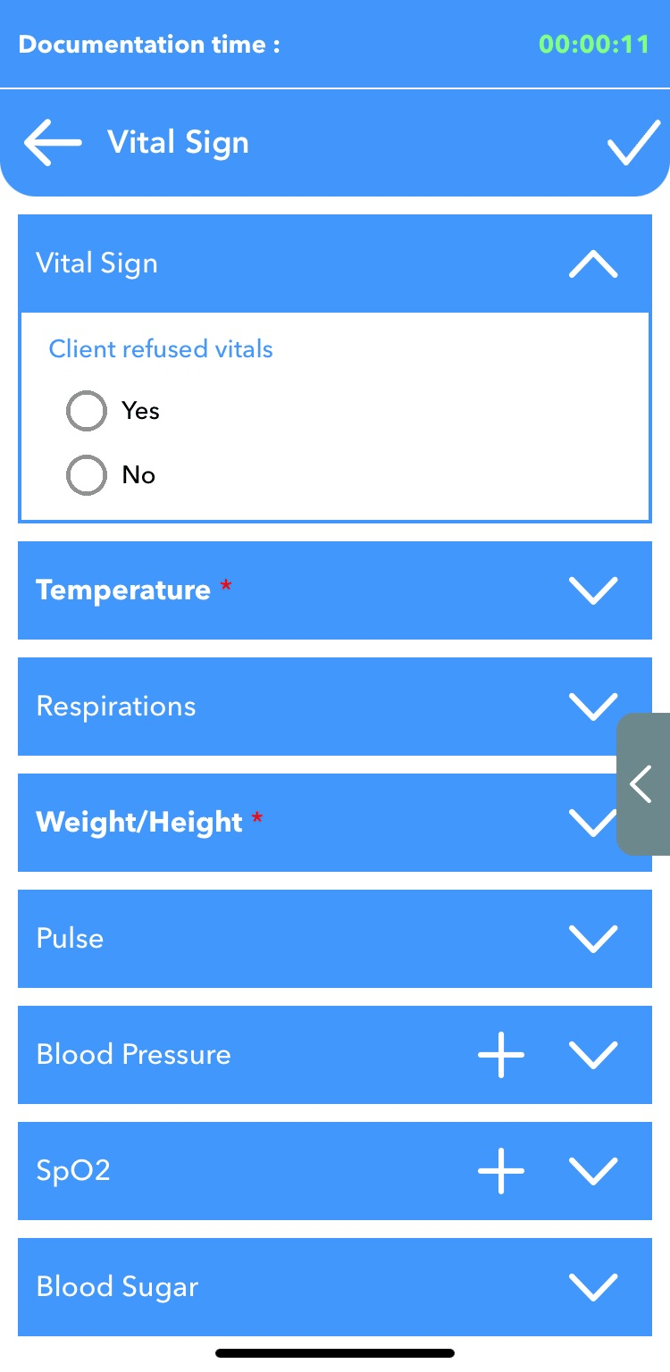
Task: Expand the SpO2 section chevron
Action: [x=593, y=1171]
